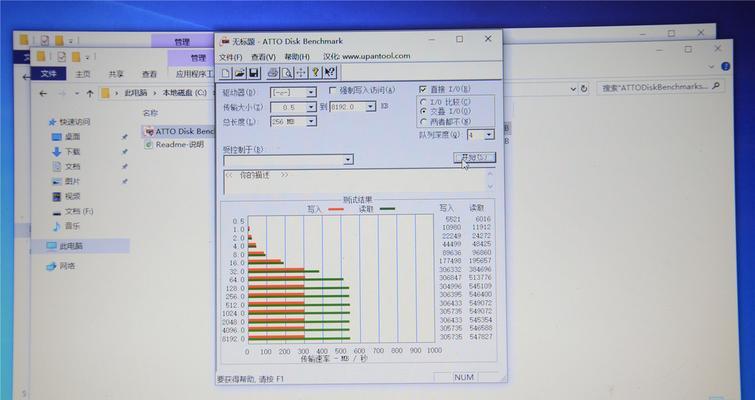Click the properties checkmark icon in front Explorer title bar
755x400 pixels.
click(x=61, y=57)
